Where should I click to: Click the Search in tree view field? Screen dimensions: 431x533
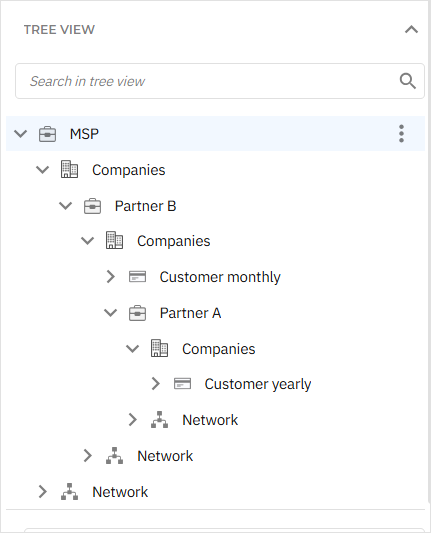point(220,81)
